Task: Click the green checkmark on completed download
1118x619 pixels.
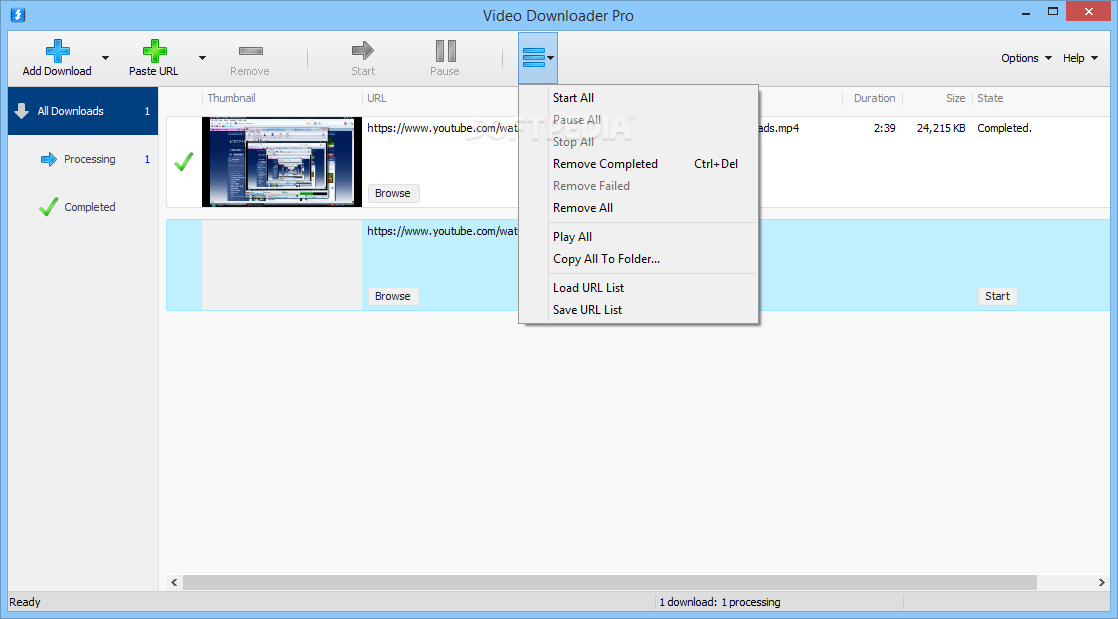Action: (x=184, y=162)
